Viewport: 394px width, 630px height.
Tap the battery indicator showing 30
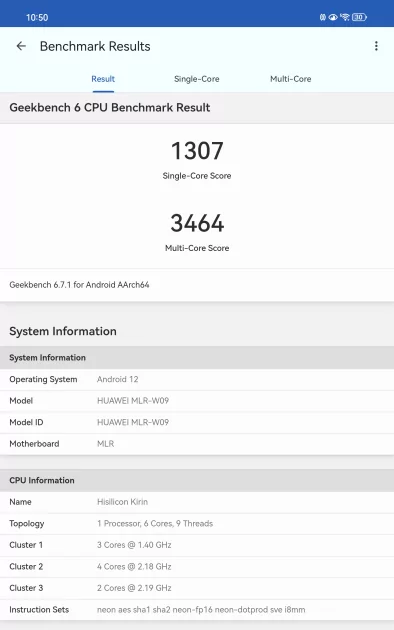tap(359, 17)
